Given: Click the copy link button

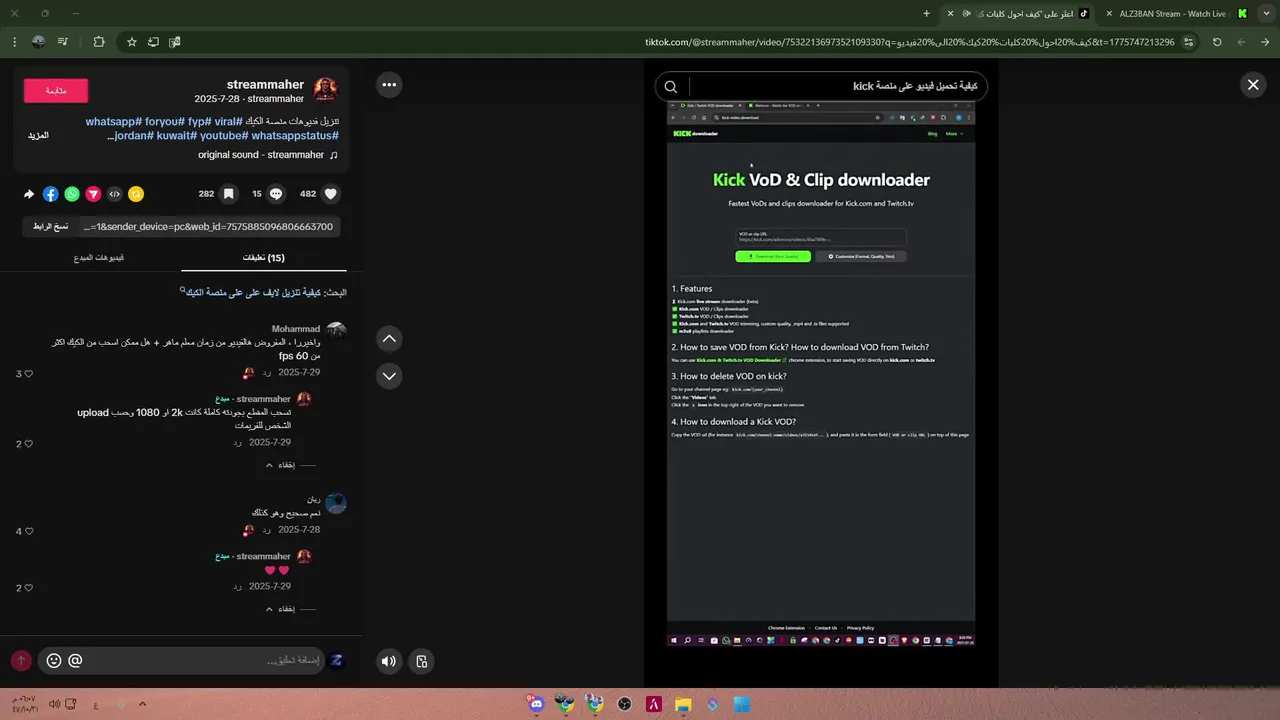Looking at the screenshot, I should point(50,227).
